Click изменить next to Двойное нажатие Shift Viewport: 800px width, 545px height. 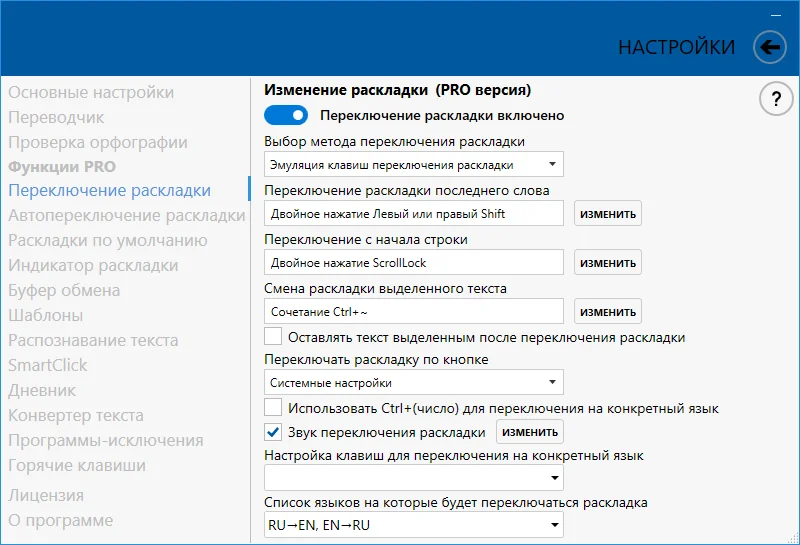coord(608,213)
